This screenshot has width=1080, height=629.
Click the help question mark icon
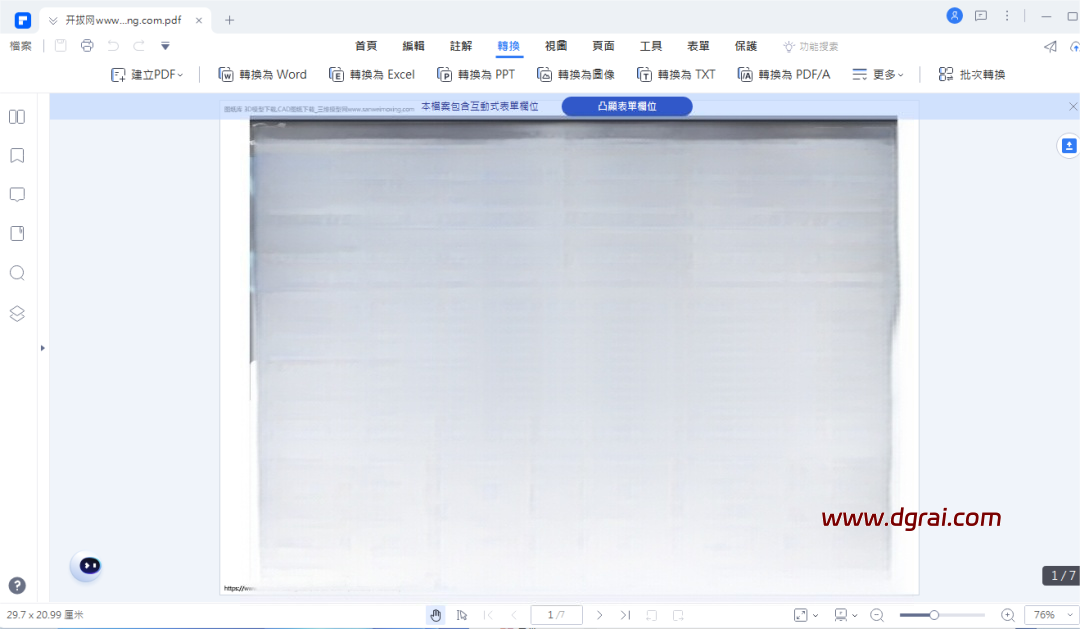[x=17, y=586]
